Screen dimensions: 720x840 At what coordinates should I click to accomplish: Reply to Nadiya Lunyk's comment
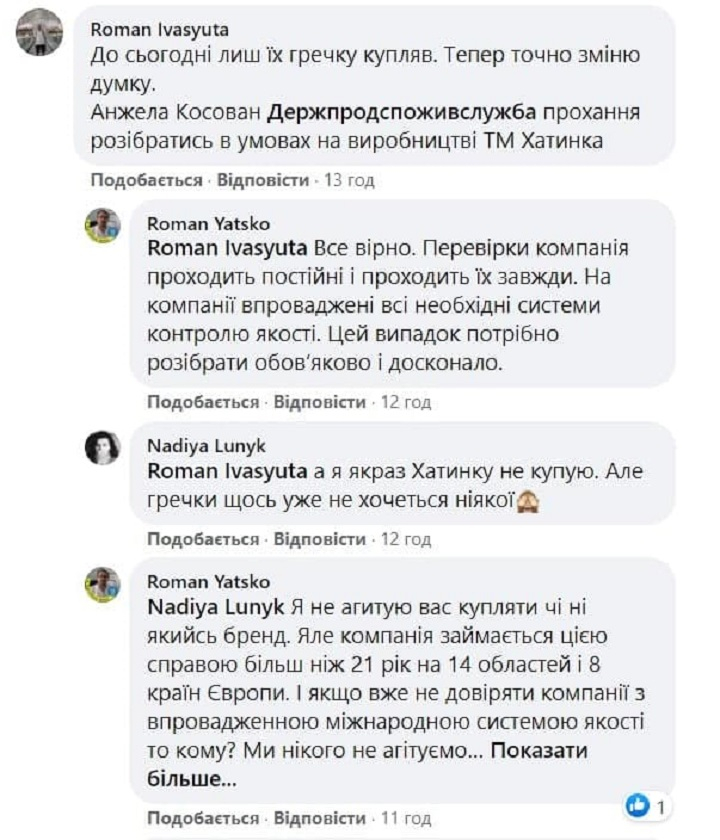pos(320,539)
